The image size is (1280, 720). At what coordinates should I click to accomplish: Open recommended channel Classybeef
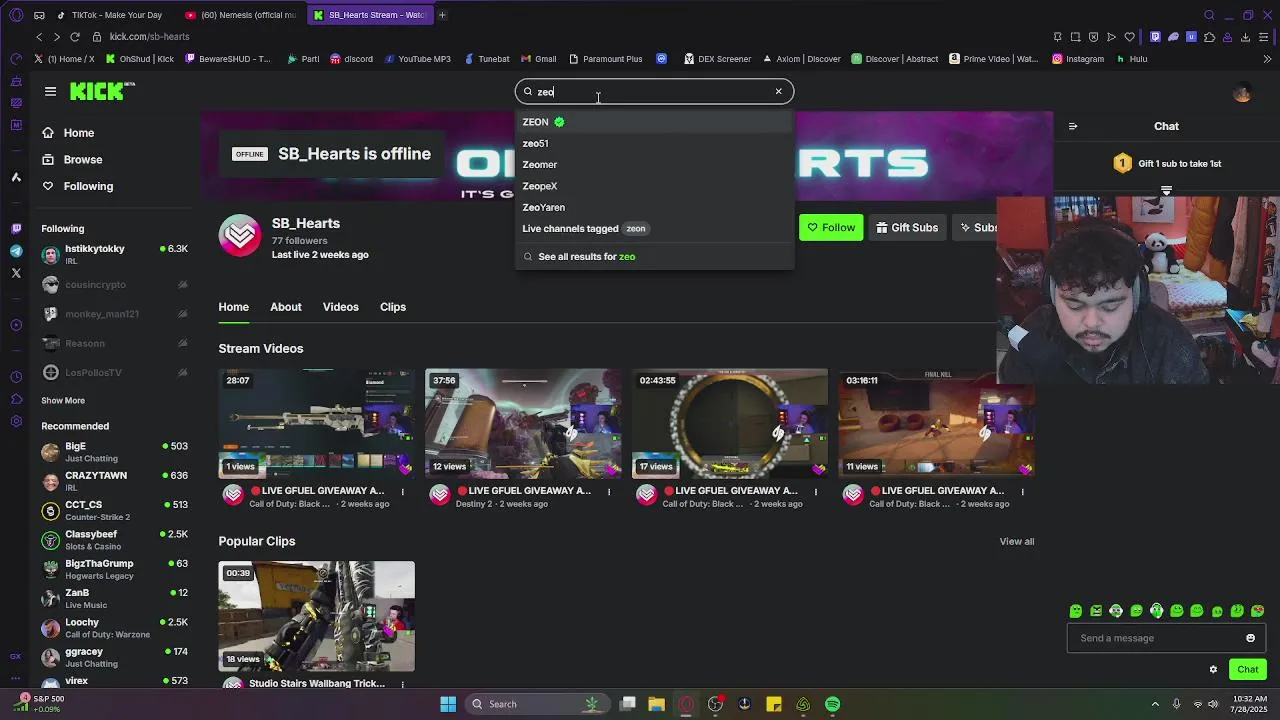[x=114, y=540]
